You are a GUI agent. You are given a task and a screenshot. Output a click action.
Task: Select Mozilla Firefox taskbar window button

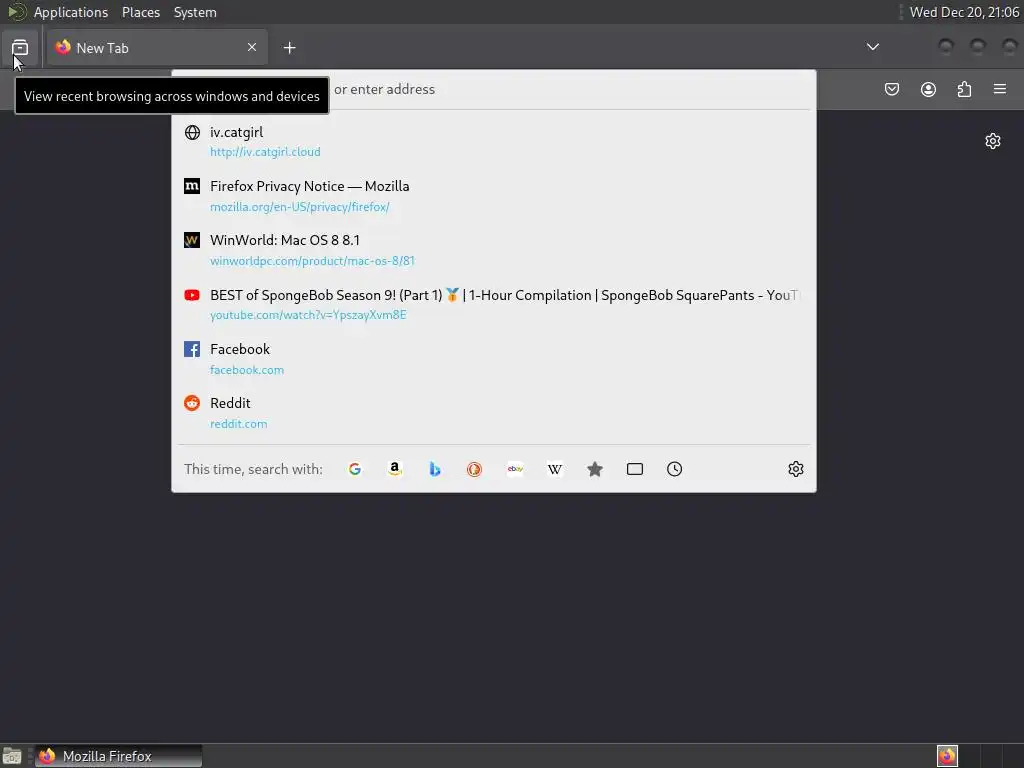tap(118, 756)
